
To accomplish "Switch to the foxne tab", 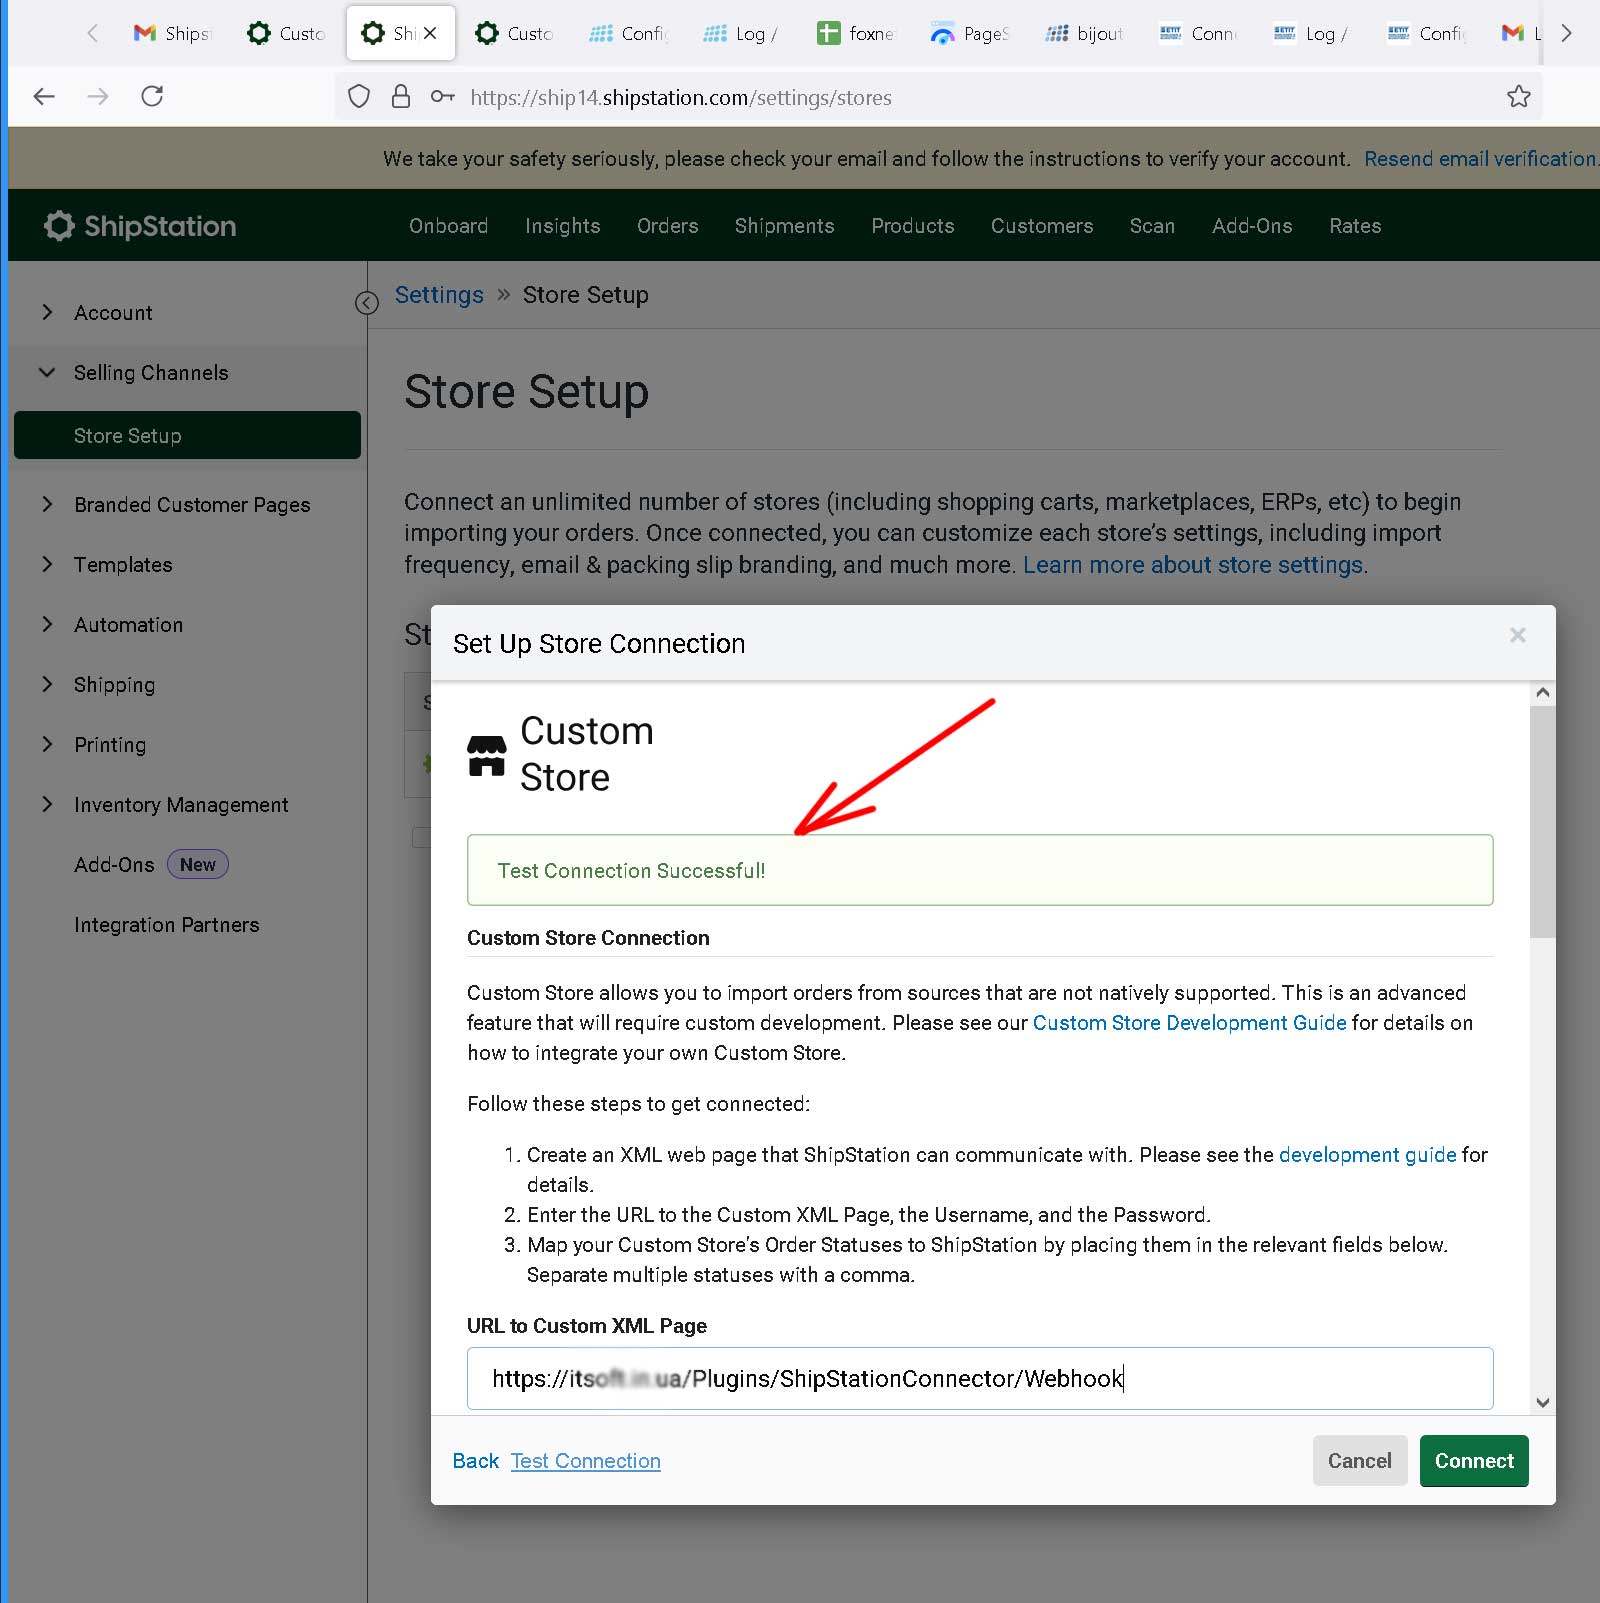I will (x=857, y=34).
